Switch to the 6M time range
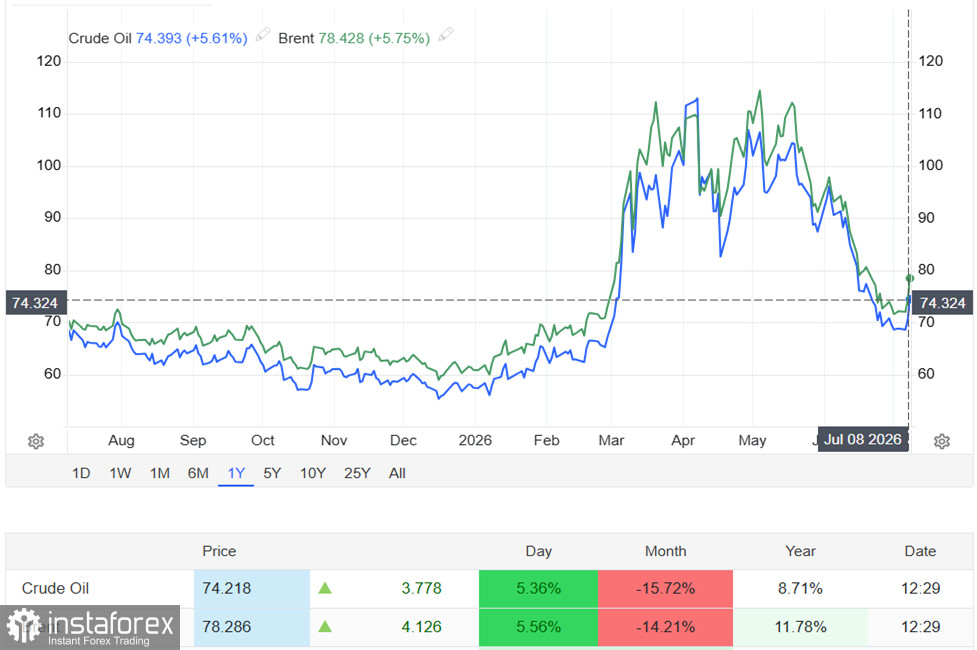The height and width of the screenshot is (650, 977). tap(198, 474)
